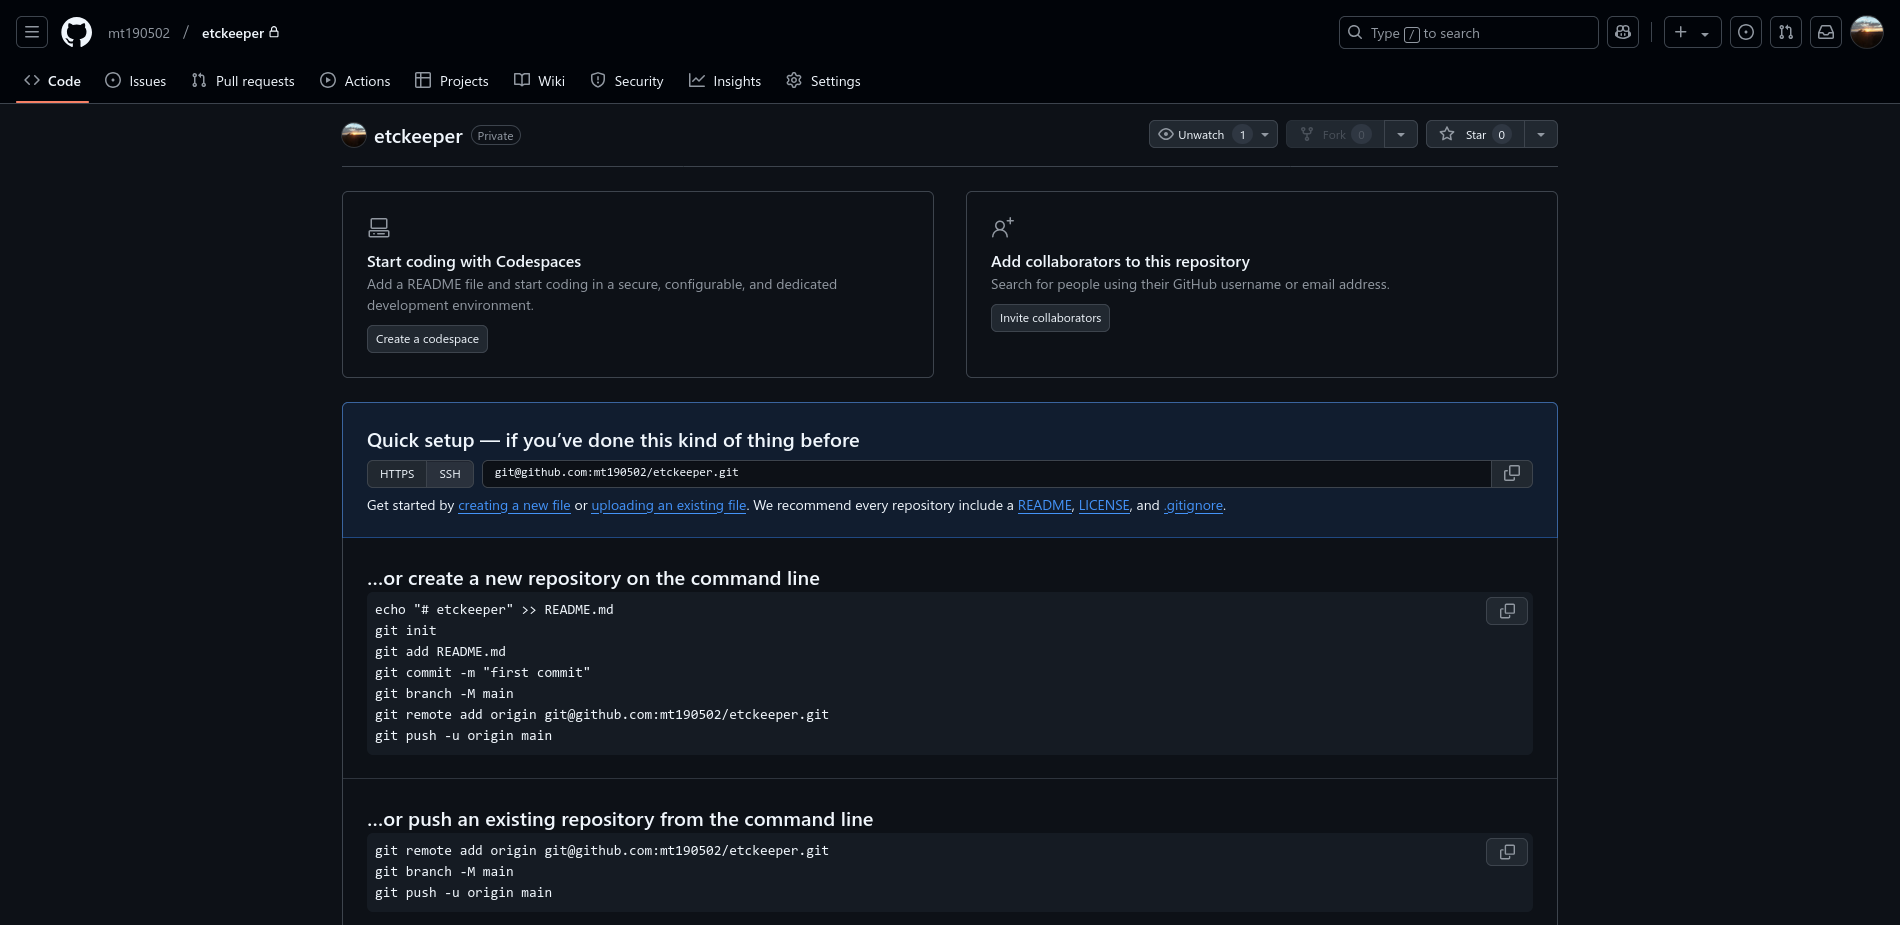Image resolution: width=1900 pixels, height=925 pixels.
Task: Copy the create-new-repository commands
Action: (x=1507, y=611)
